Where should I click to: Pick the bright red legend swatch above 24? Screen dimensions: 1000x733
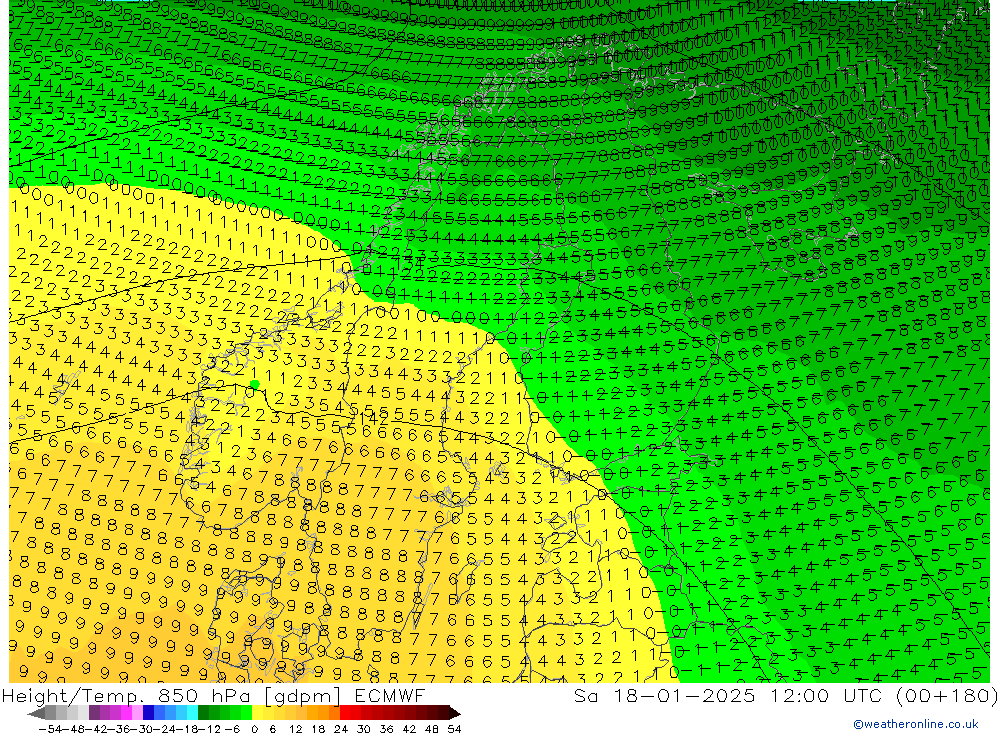[x=345, y=713]
